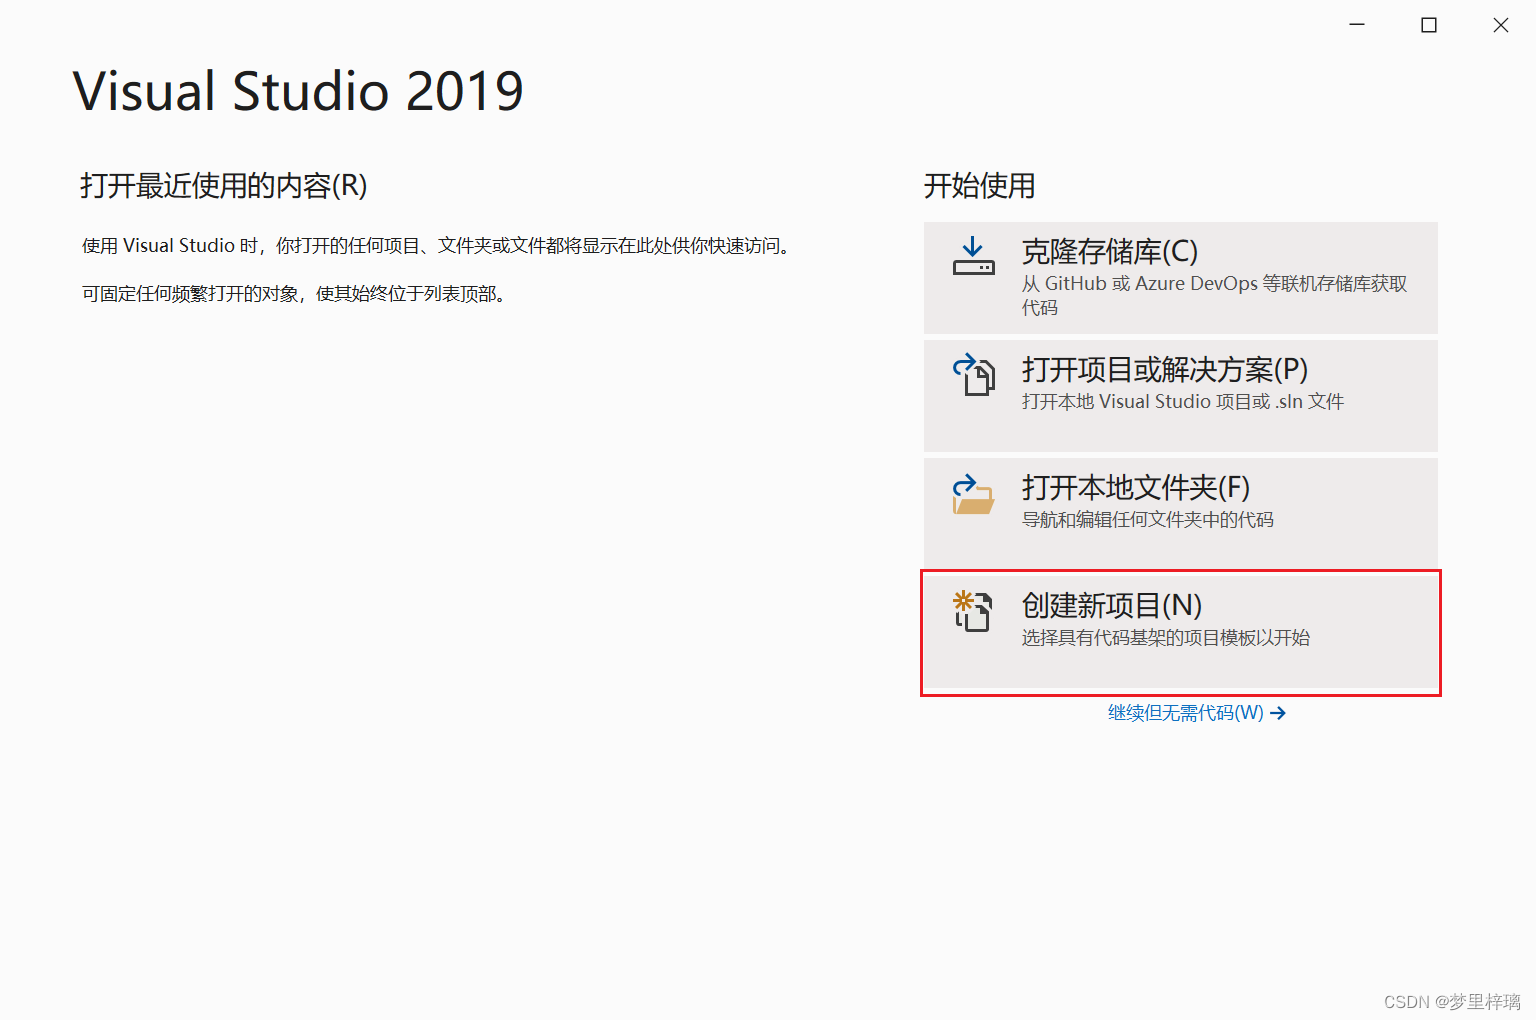Maximize the Visual Studio window
Screen dimensions: 1536x1020
(x=1429, y=25)
